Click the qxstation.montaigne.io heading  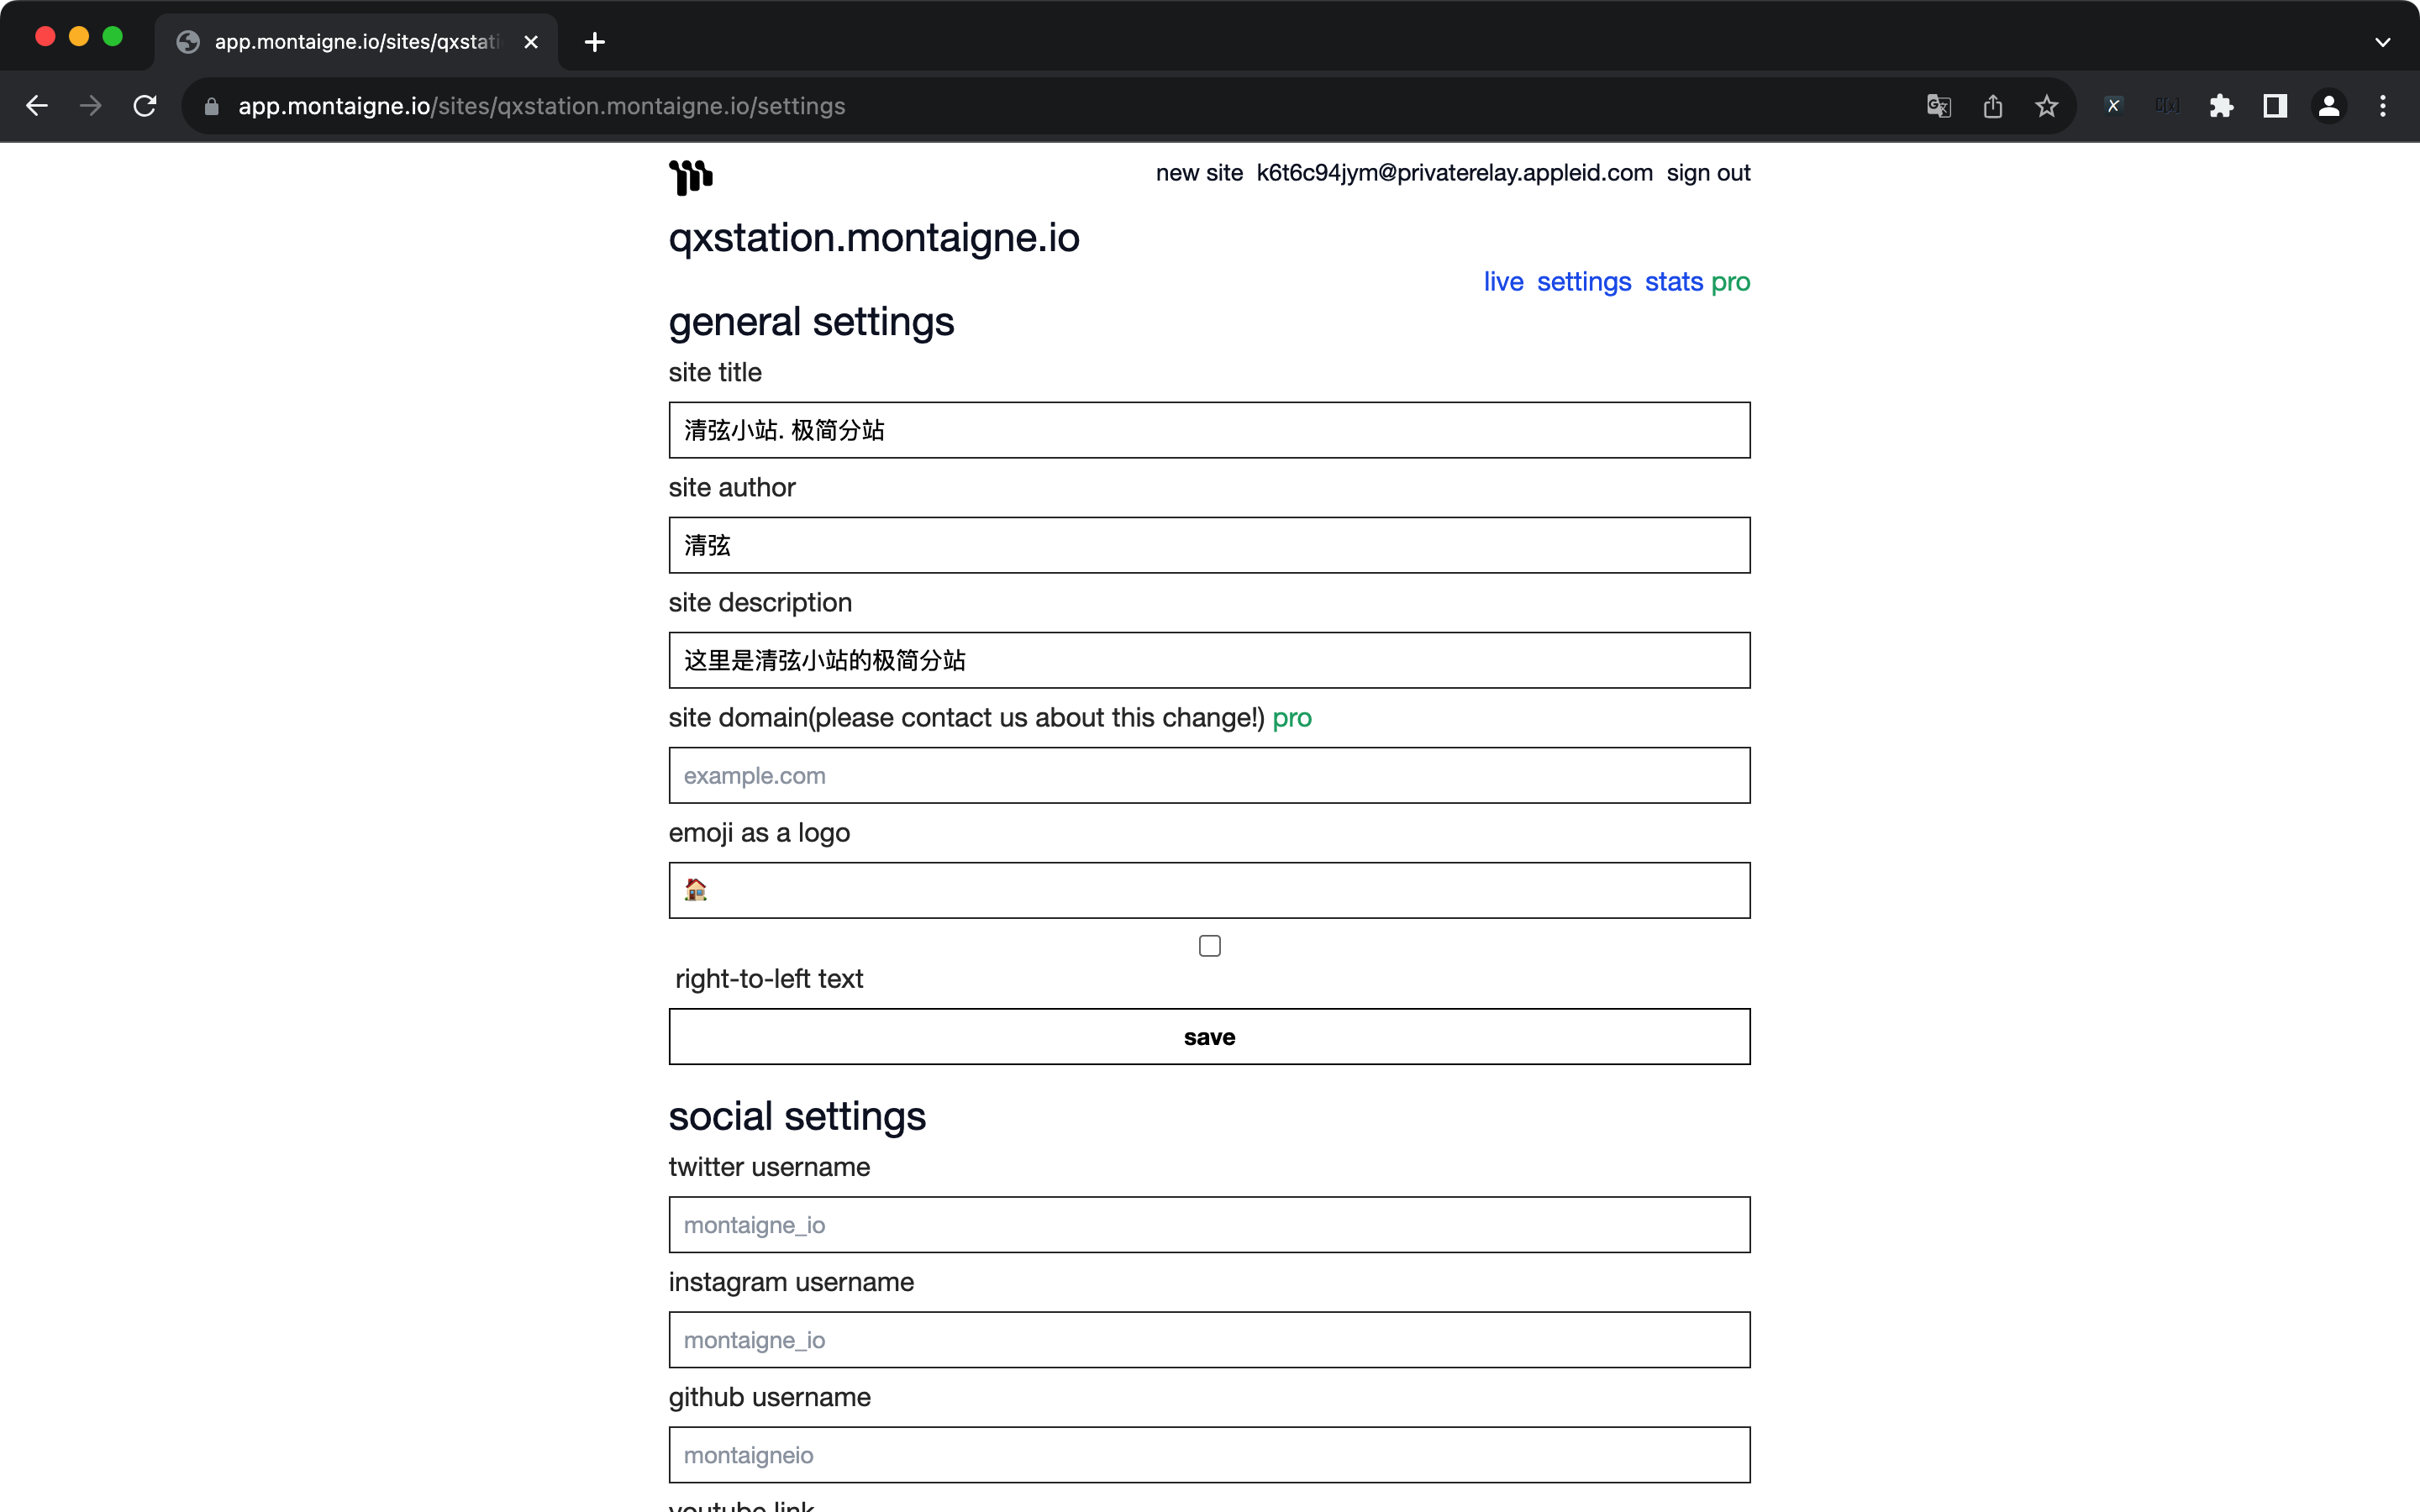874,238
